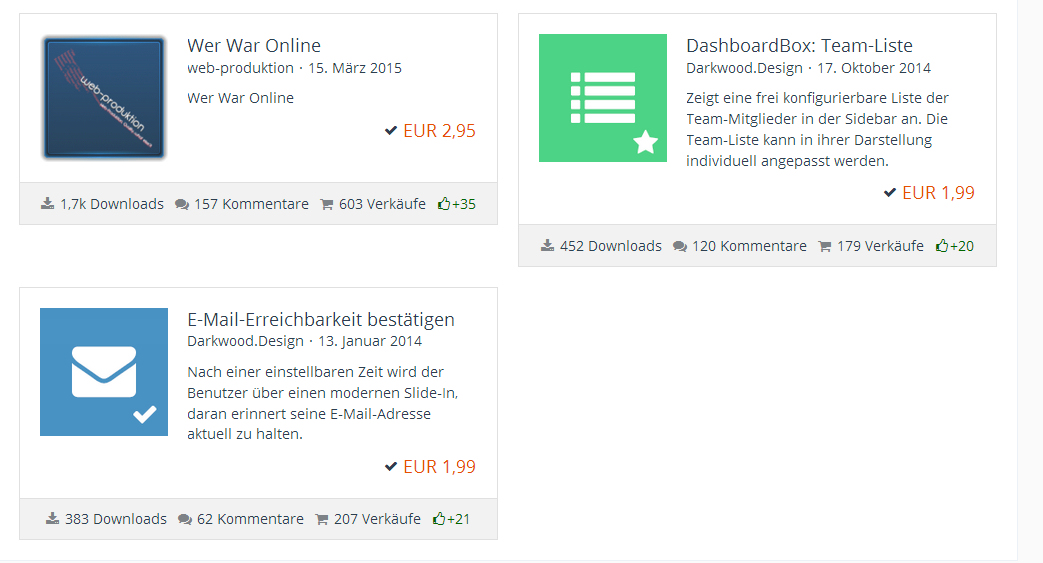Click the shopping cart icon beside 603 Verkäufe
The width and height of the screenshot is (1043, 563).
click(x=326, y=204)
